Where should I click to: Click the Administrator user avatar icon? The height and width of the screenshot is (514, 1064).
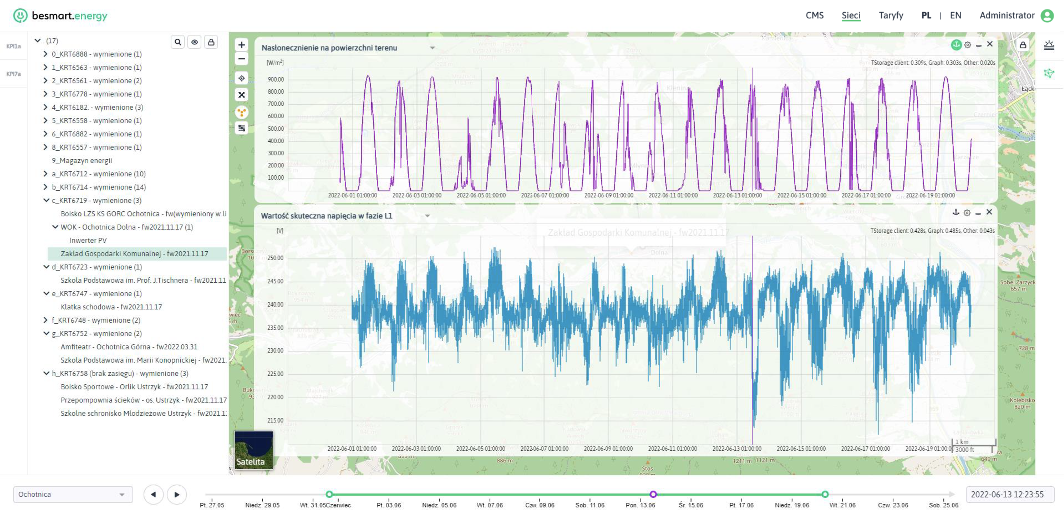pyautogui.click(x=1046, y=15)
